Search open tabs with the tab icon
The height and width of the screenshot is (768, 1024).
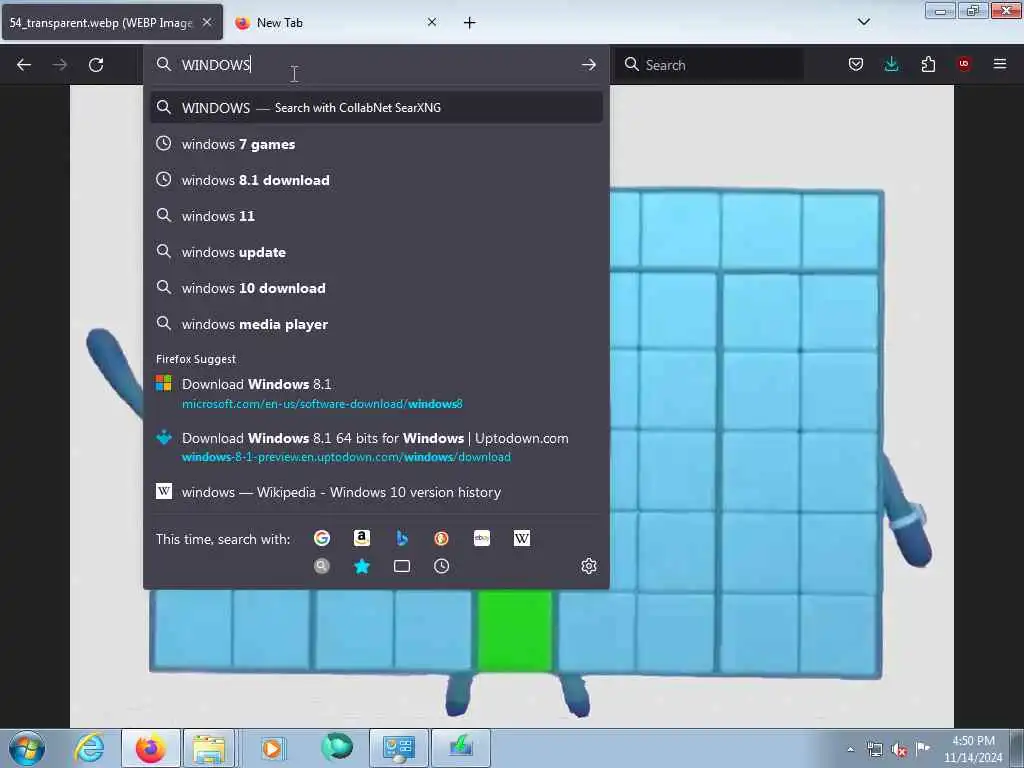pos(402,566)
